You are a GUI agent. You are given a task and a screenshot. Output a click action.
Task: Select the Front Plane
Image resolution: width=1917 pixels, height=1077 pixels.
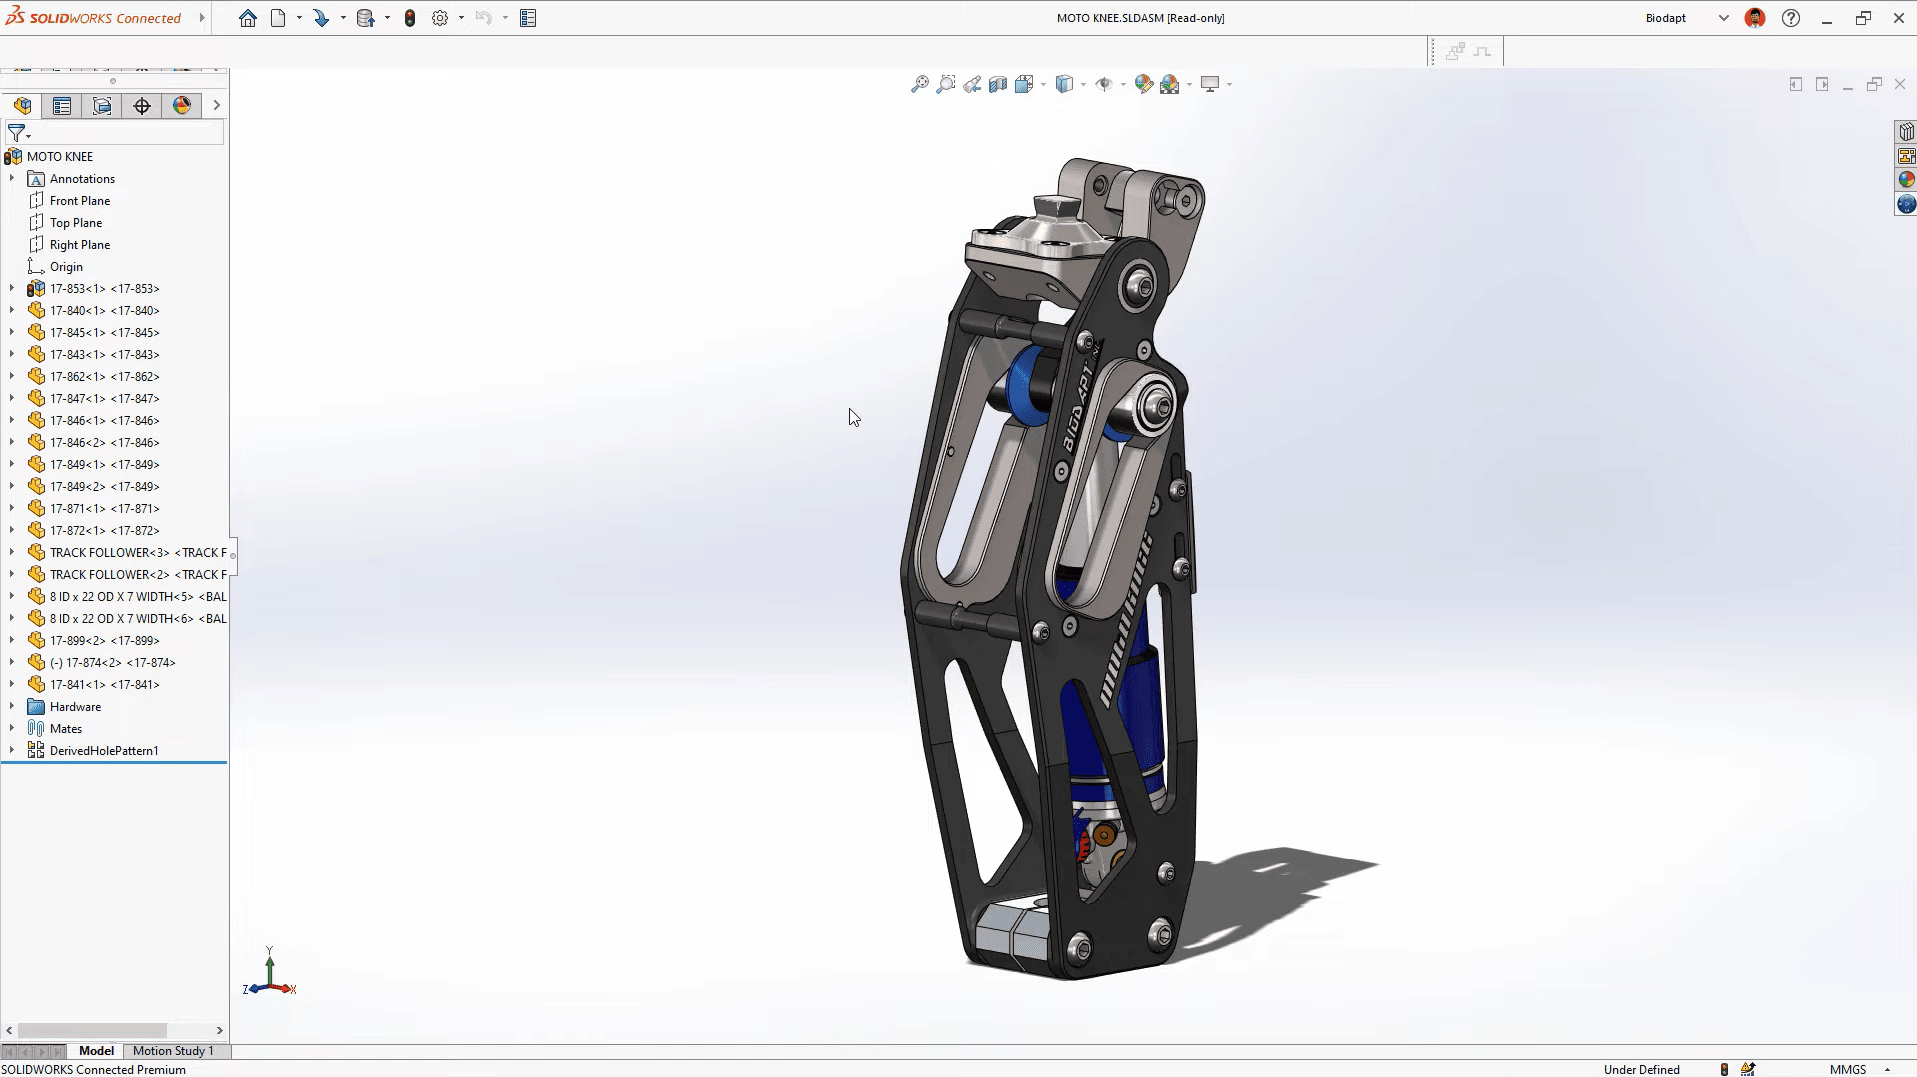pos(80,201)
